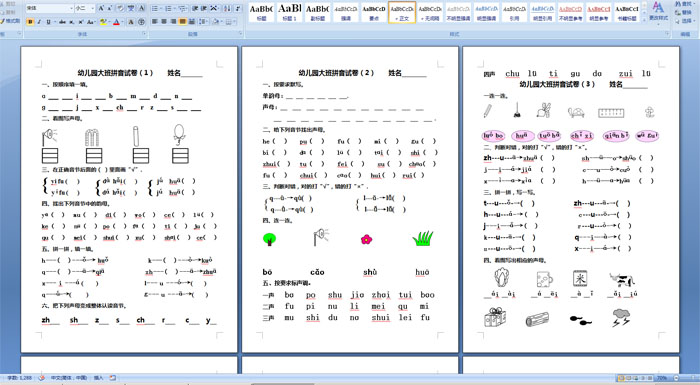
Task: Click the Change Styles large icon
Action: click(x=658, y=11)
